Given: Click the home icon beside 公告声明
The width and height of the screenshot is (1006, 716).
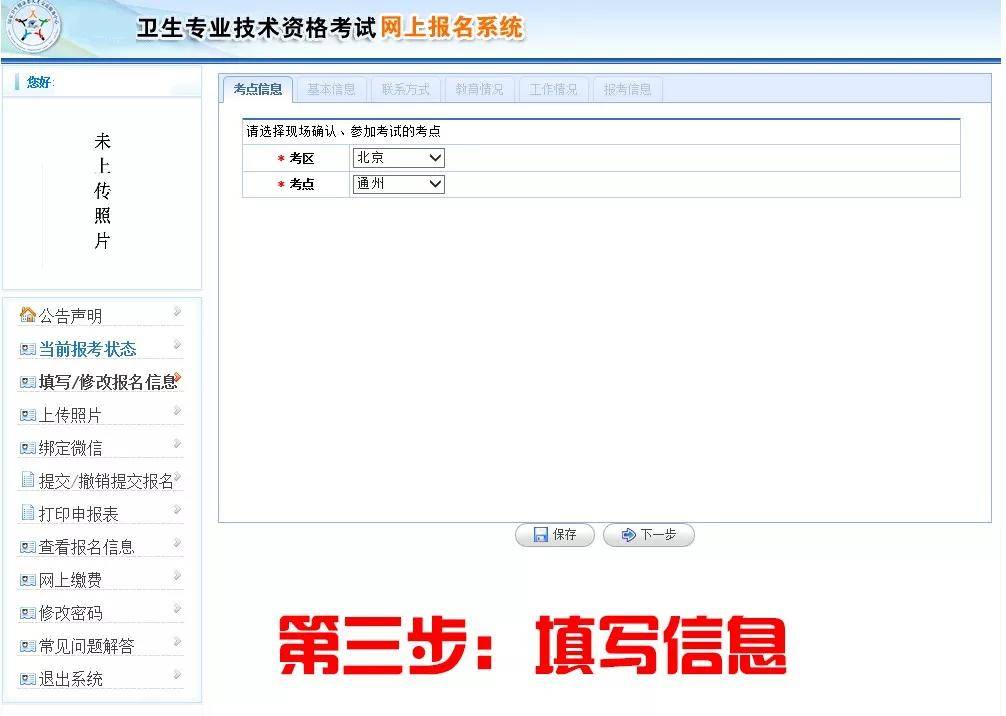Looking at the screenshot, I should pyautogui.click(x=28, y=315).
